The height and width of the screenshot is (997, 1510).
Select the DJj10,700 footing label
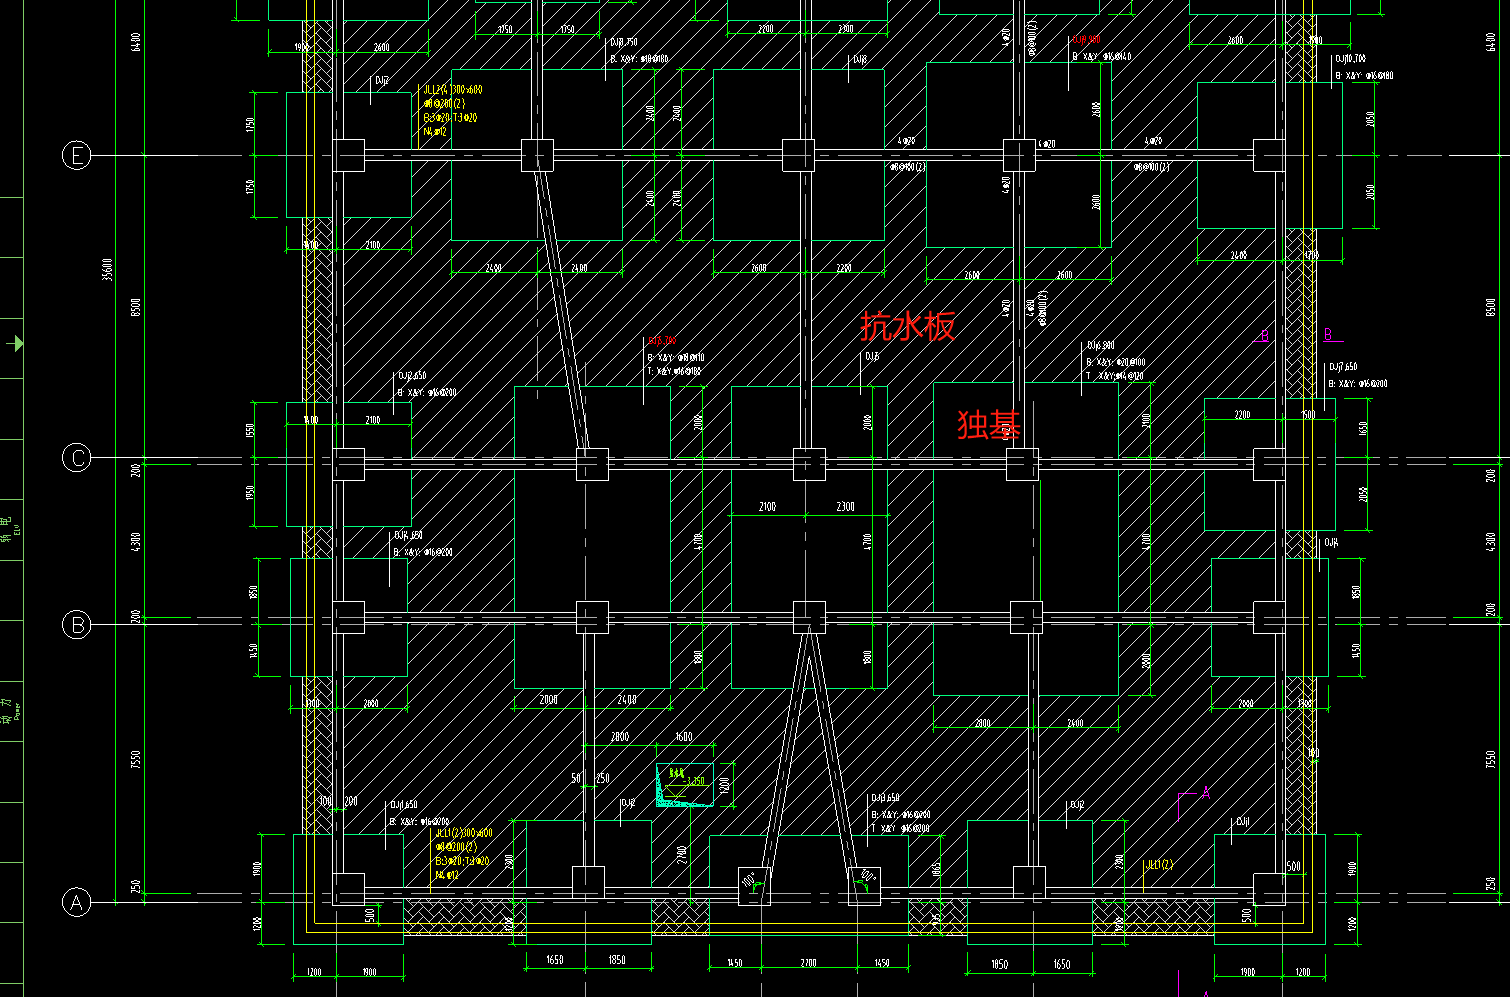click(x=1350, y=60)
